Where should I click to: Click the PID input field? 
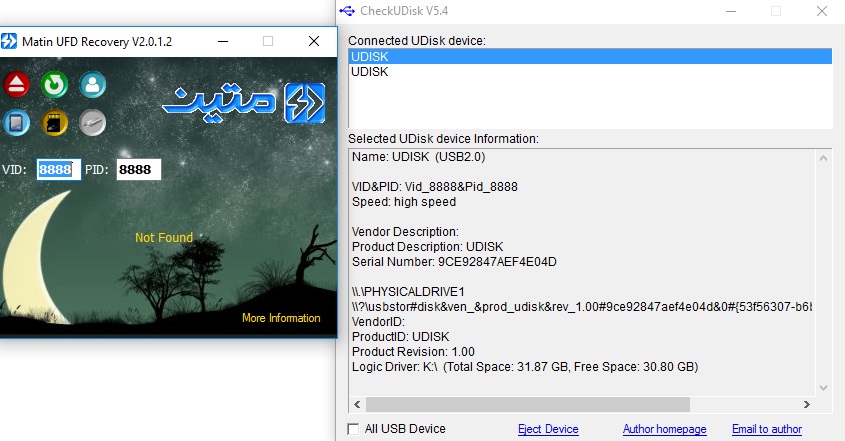[x=138, y=169]
